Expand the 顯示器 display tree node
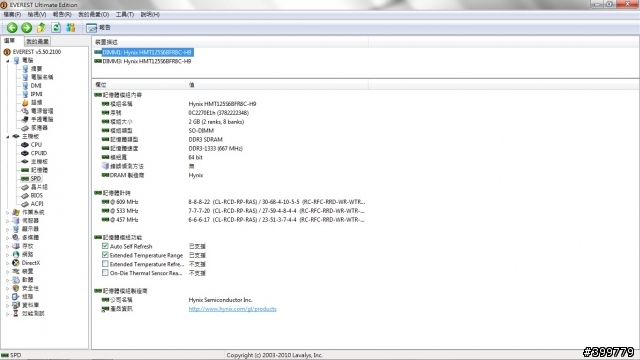640x360 pixels. click(x=8, y=229)
